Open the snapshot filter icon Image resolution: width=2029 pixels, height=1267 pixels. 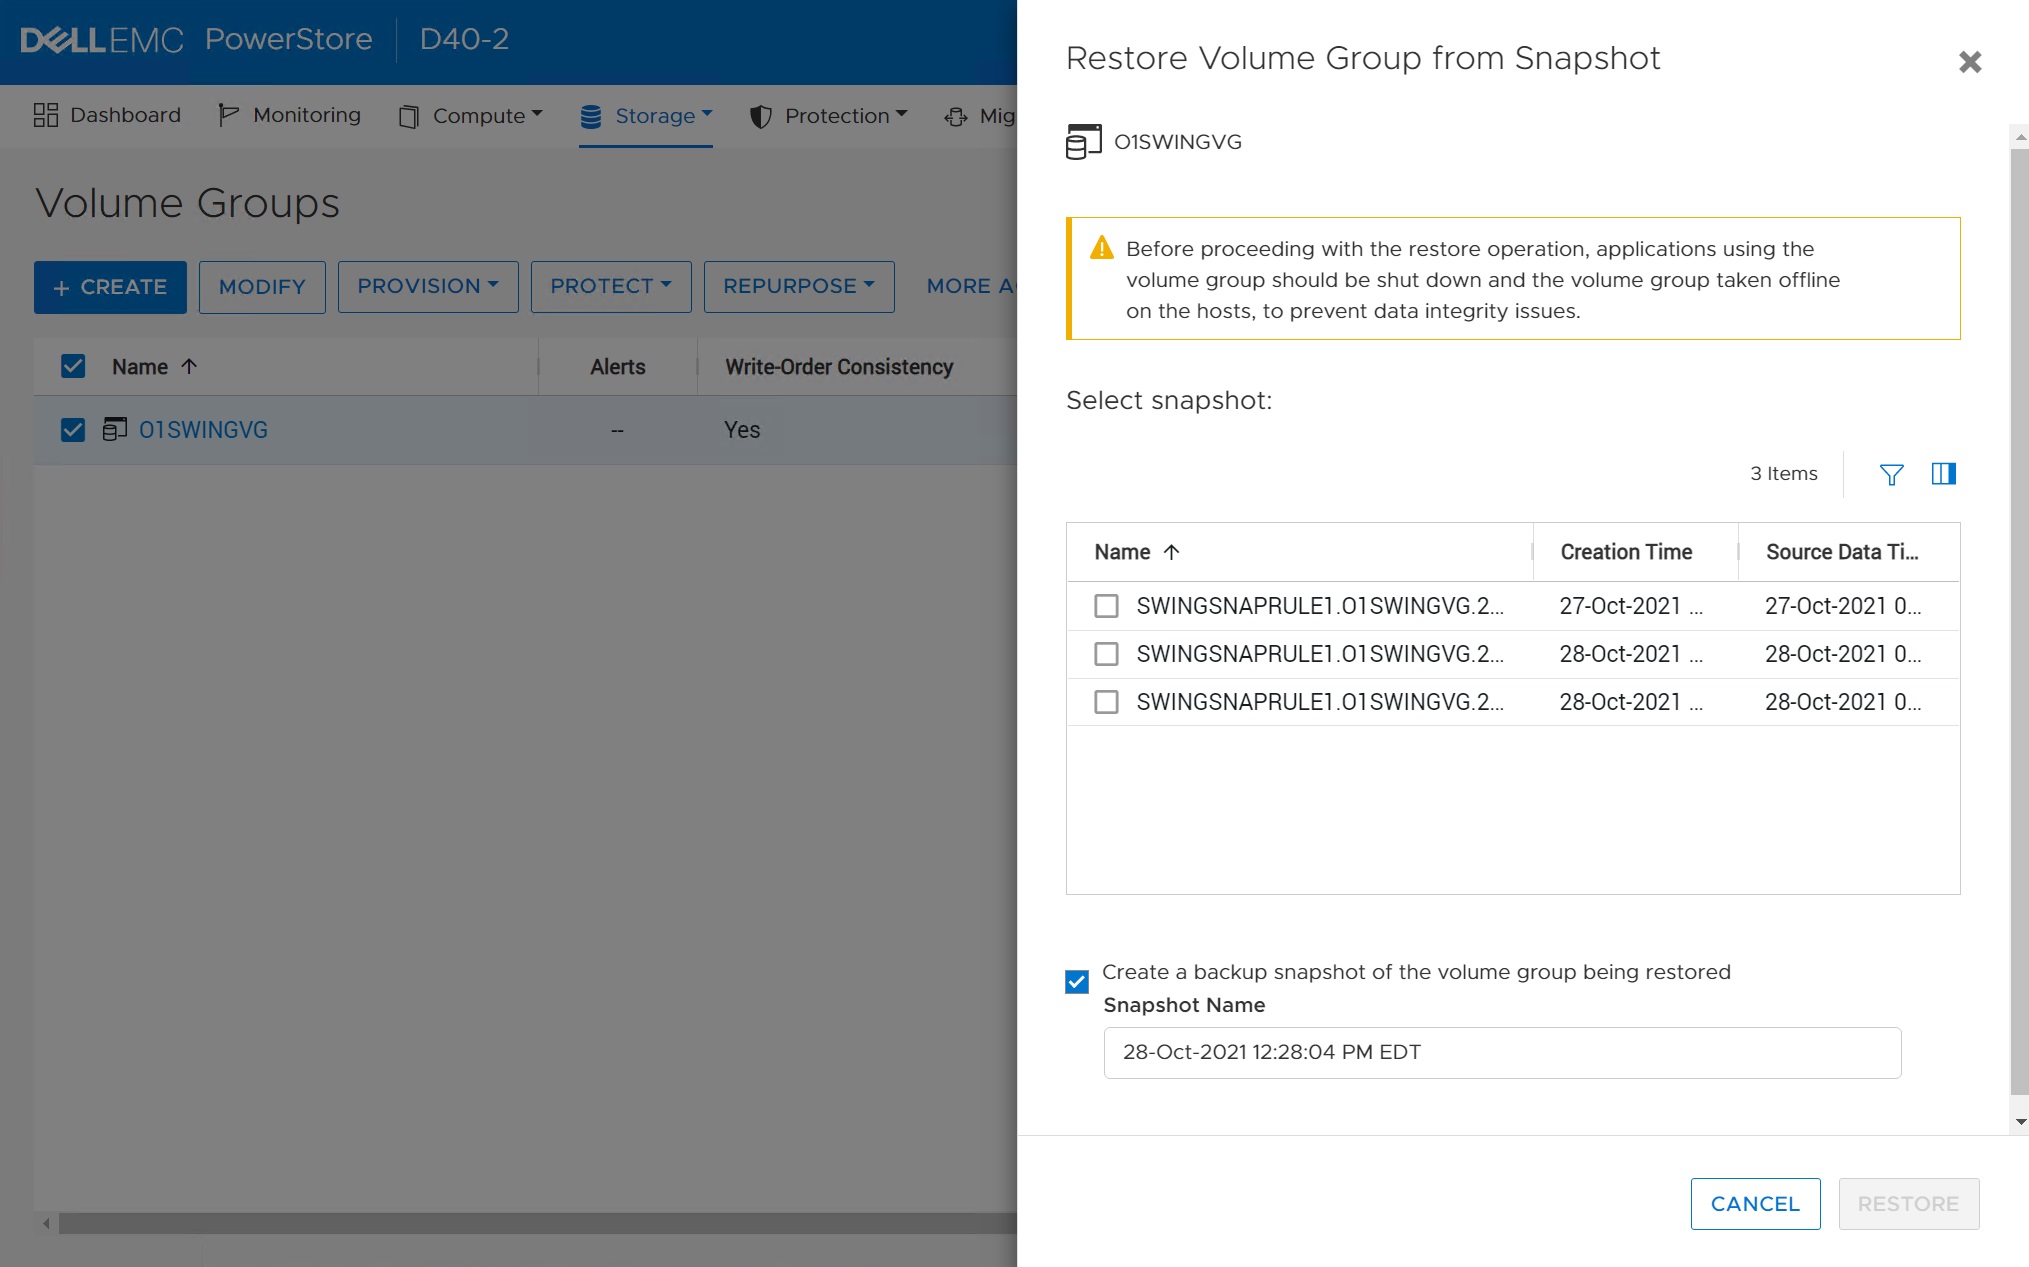[1891, 474]
